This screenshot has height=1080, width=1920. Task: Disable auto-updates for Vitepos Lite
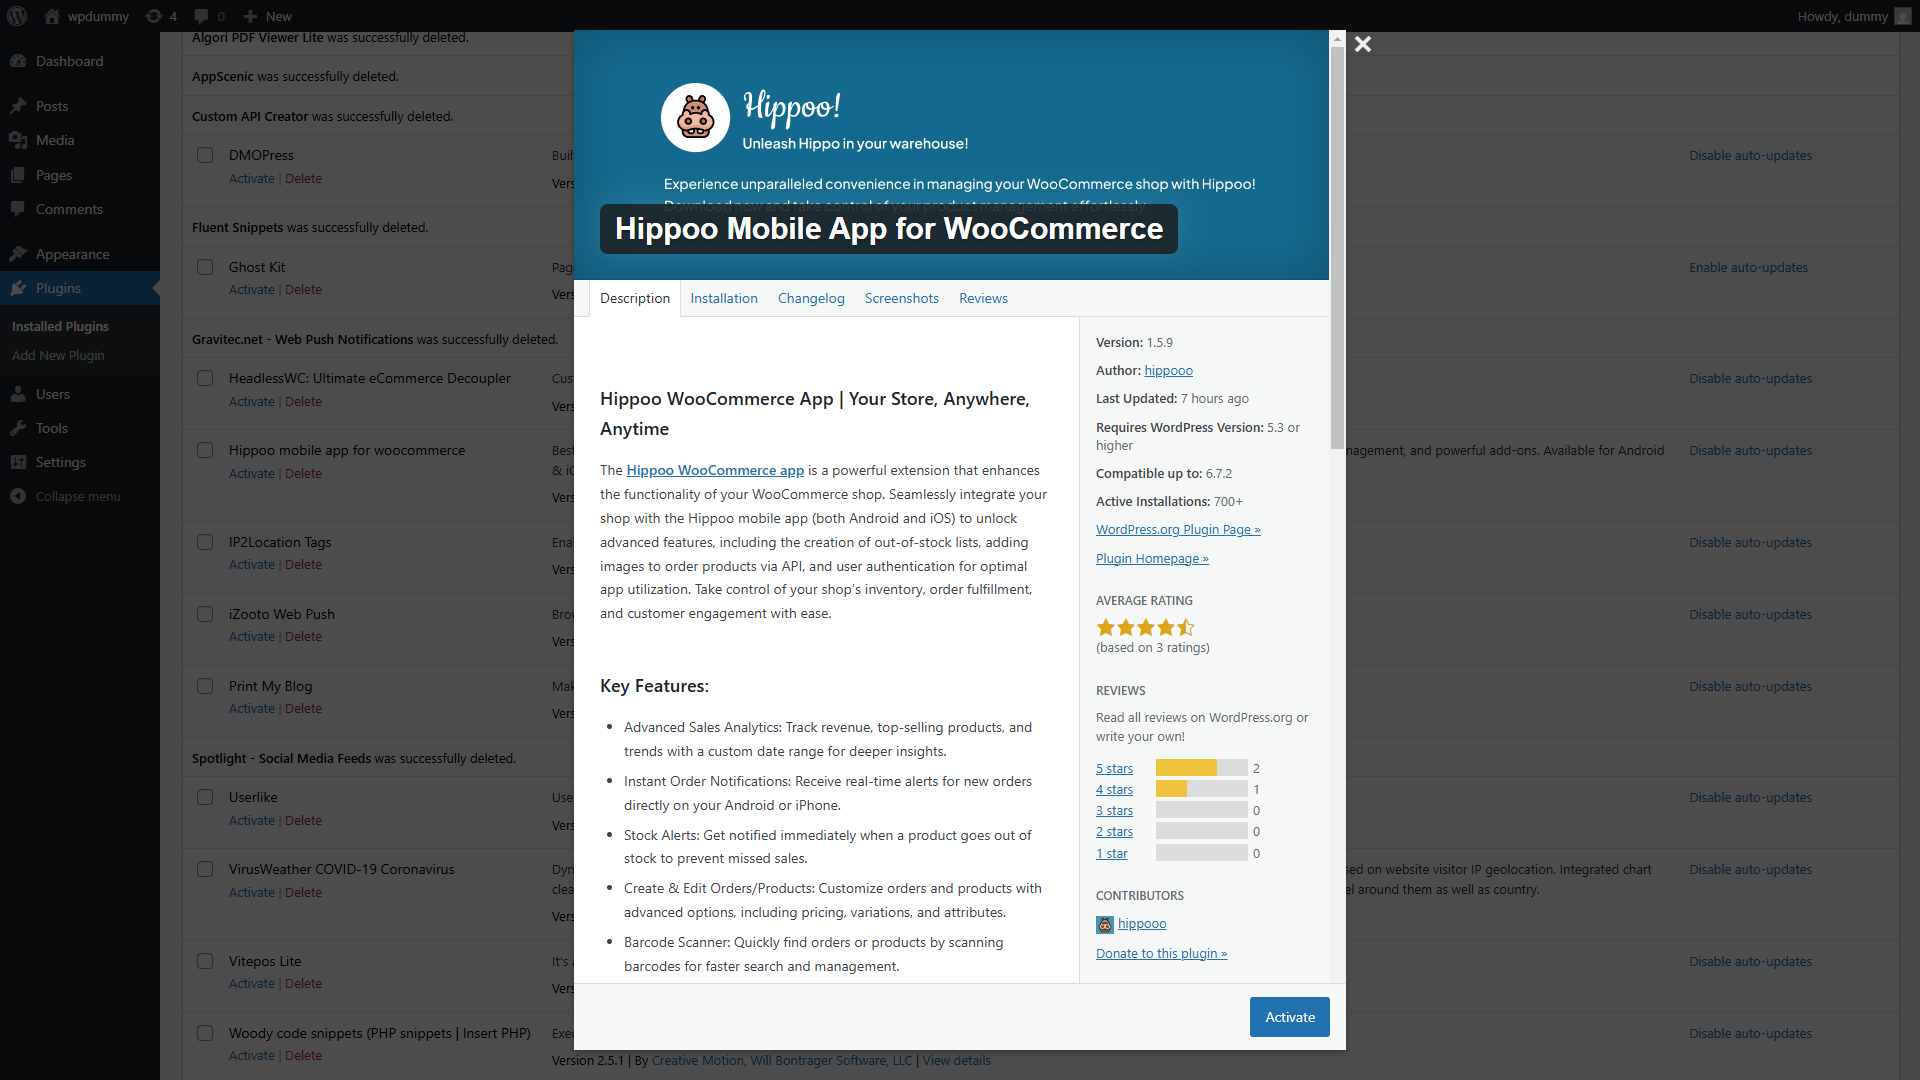coord(1750,961)
